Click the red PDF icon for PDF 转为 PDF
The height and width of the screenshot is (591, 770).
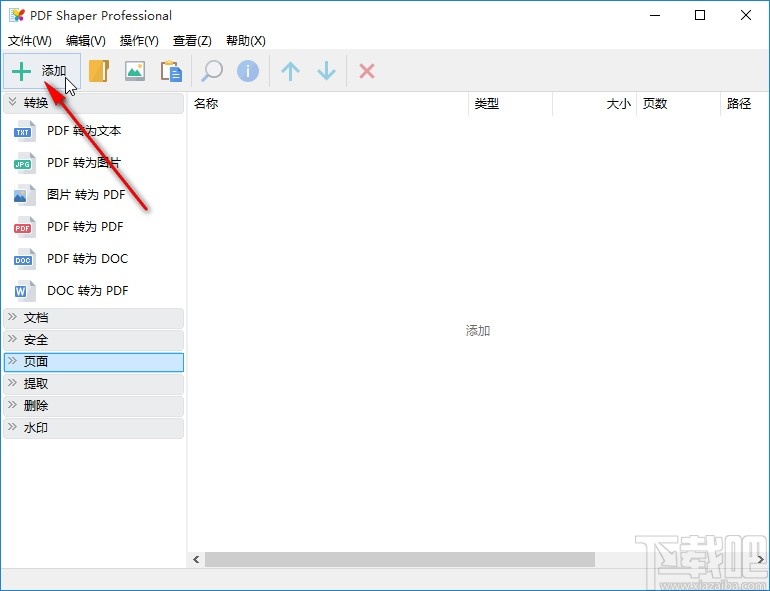(24, 227)
